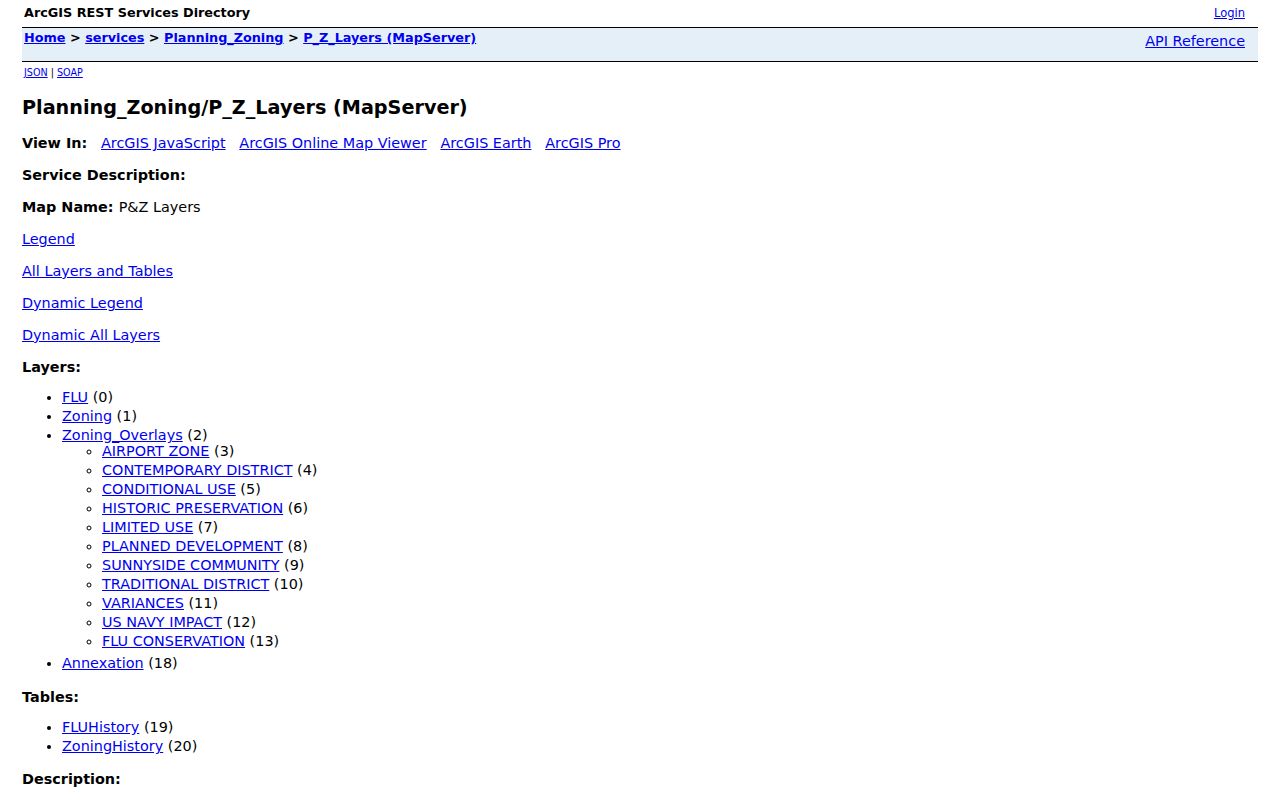Click the page heading Planning_Zoning/P_Z_Layers (MapServer)
The image size is (1280, 800).
(x=245, y=107)
